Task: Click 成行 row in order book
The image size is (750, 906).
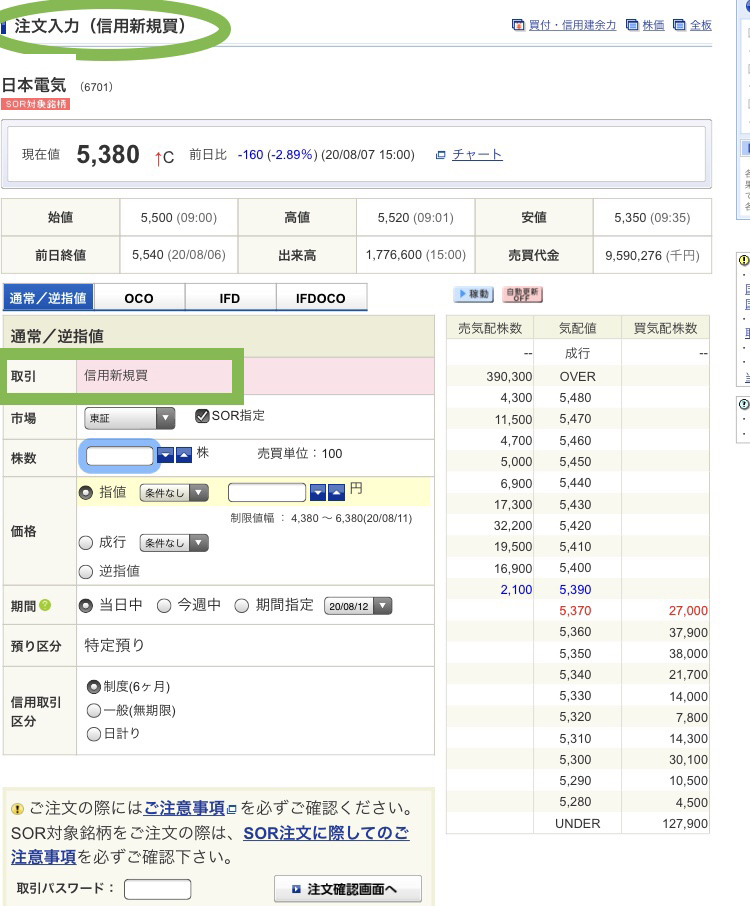Action: pos(578,353)
